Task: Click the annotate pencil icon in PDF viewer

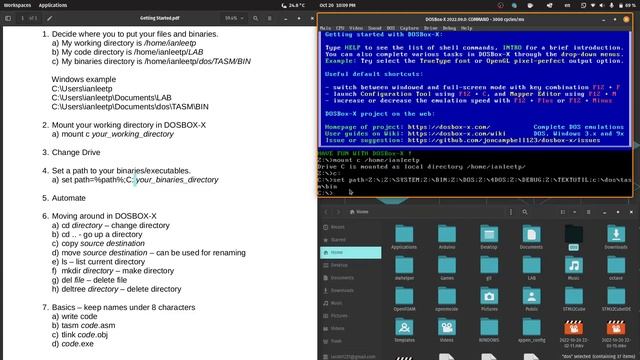Action: (x=49, y=18)
